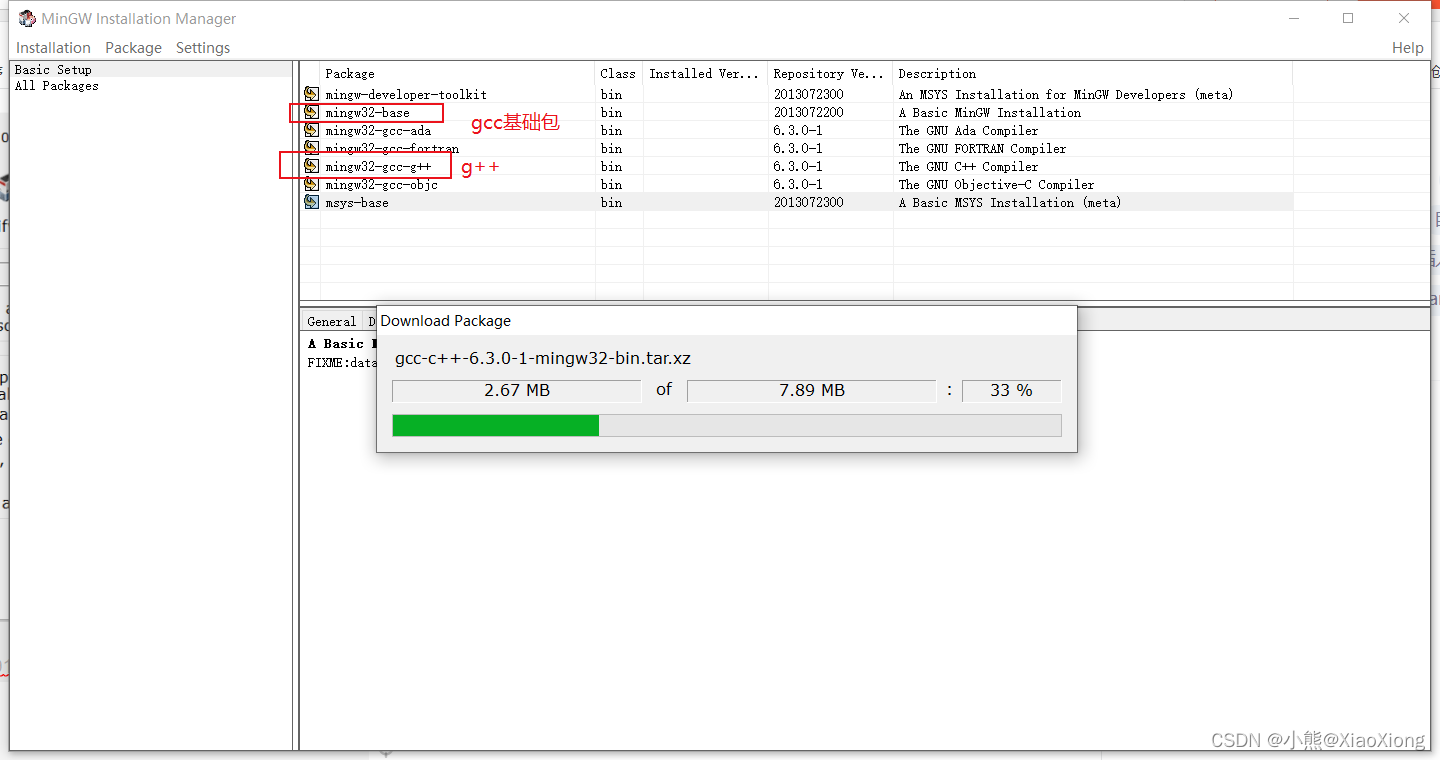
Task: Click the Repository Version column header
Action: click(830, 73)
